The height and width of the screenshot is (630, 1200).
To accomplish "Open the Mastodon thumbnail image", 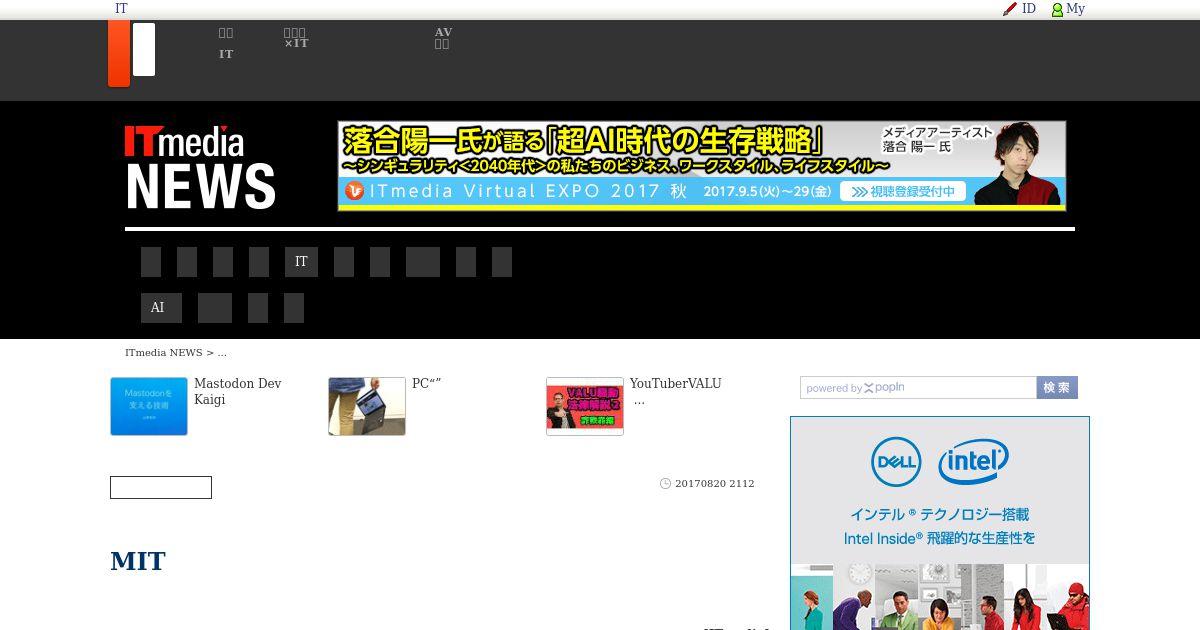I will pyautogui.click(x=149, y=406).
